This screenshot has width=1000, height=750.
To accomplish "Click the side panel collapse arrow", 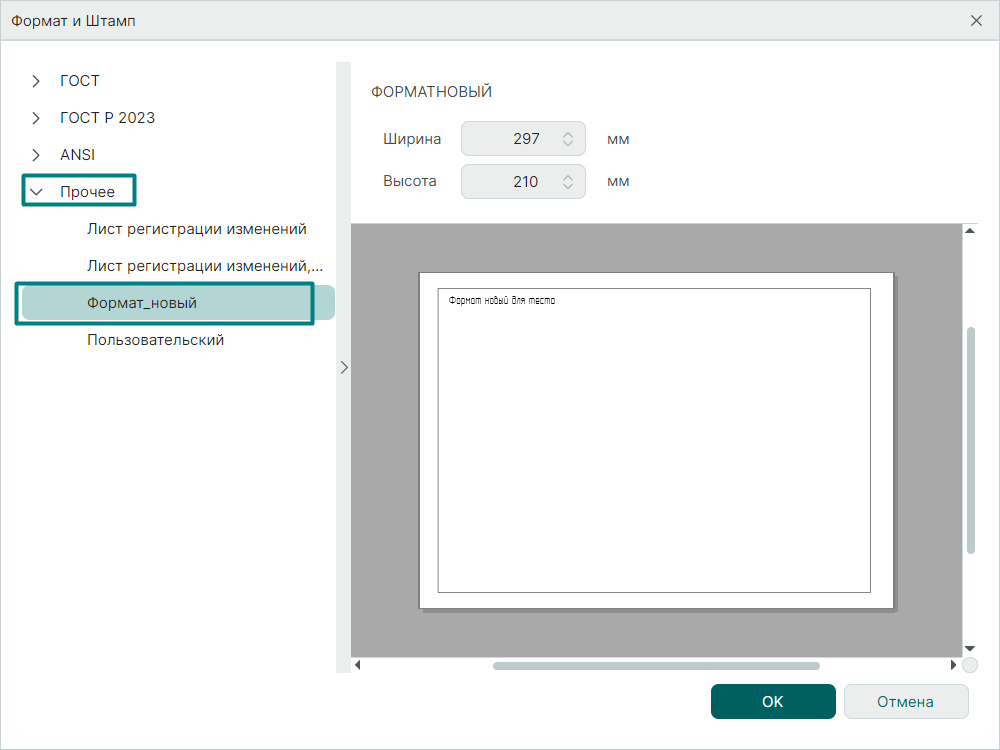I will 344,367.
